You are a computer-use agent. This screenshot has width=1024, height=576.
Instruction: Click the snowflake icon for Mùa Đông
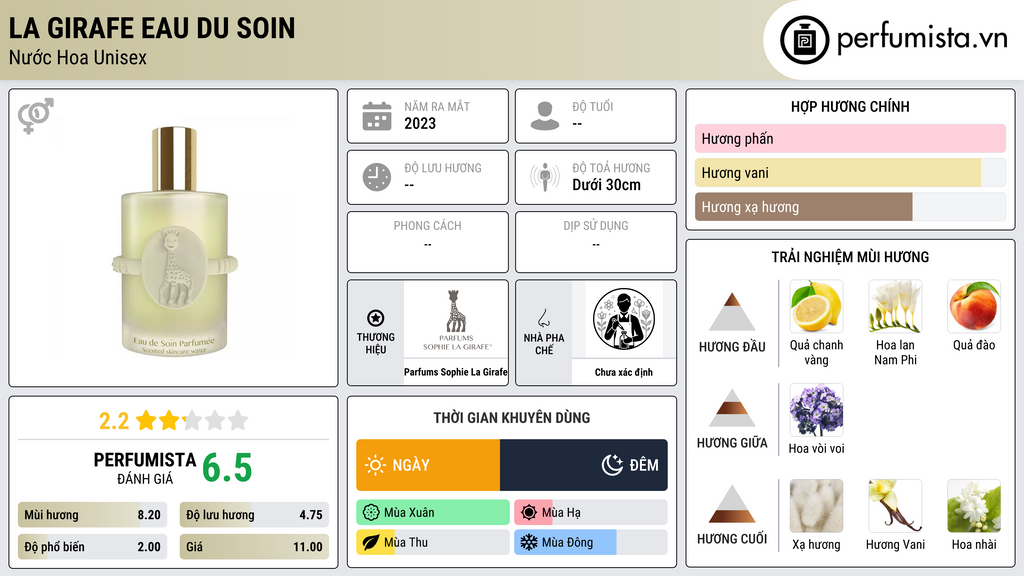tap(529, 542)
